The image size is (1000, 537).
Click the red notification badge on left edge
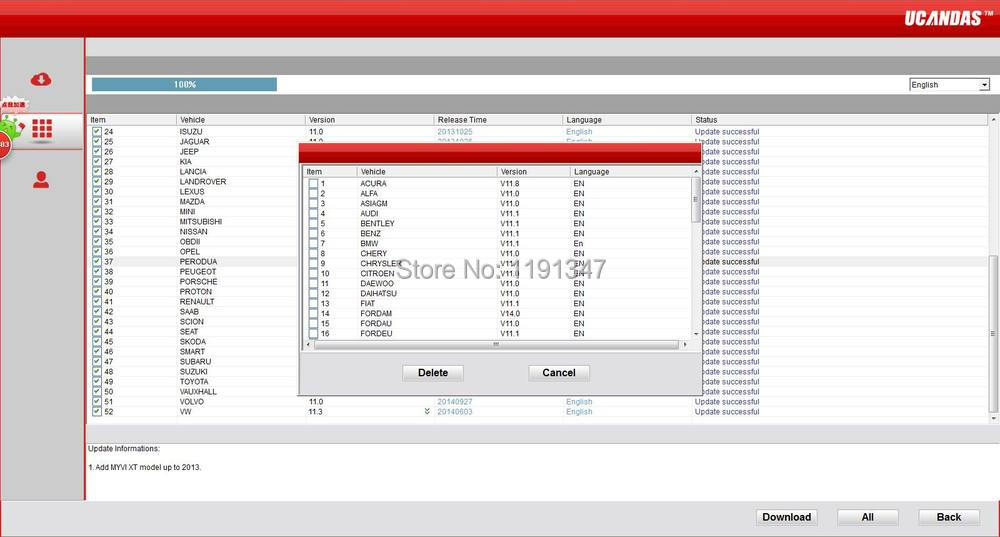click(x=4, y=145)
